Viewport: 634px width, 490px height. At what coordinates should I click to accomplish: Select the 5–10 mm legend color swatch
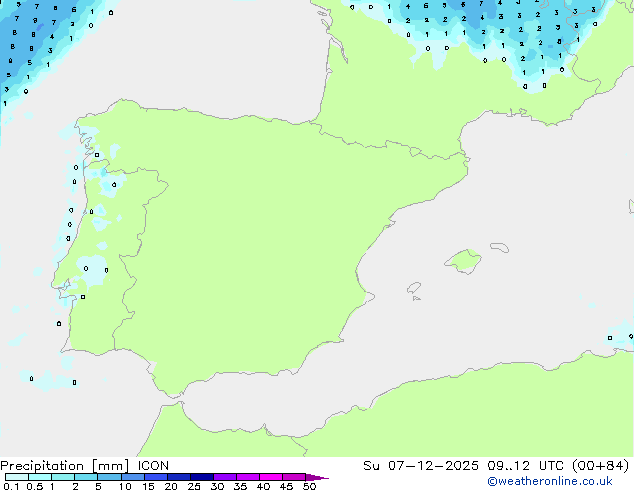(x=109, y=477)
